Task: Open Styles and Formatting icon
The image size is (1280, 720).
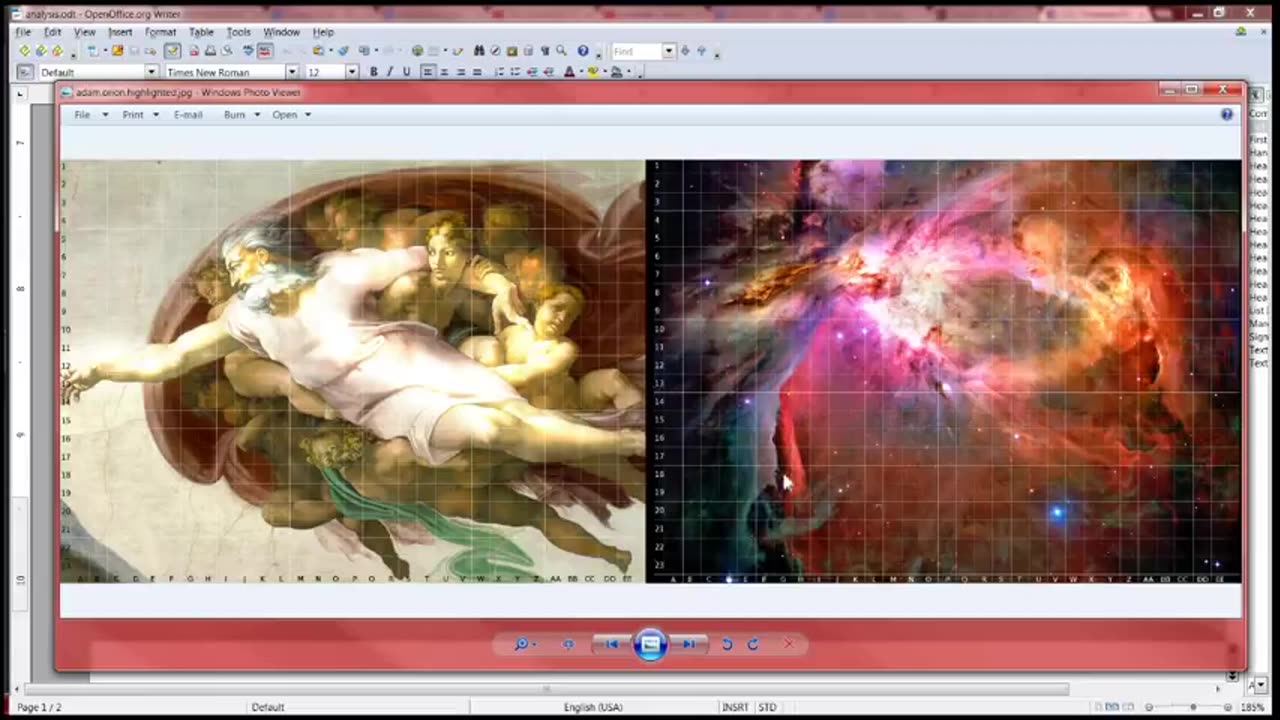Action: [x=25, y=72]
